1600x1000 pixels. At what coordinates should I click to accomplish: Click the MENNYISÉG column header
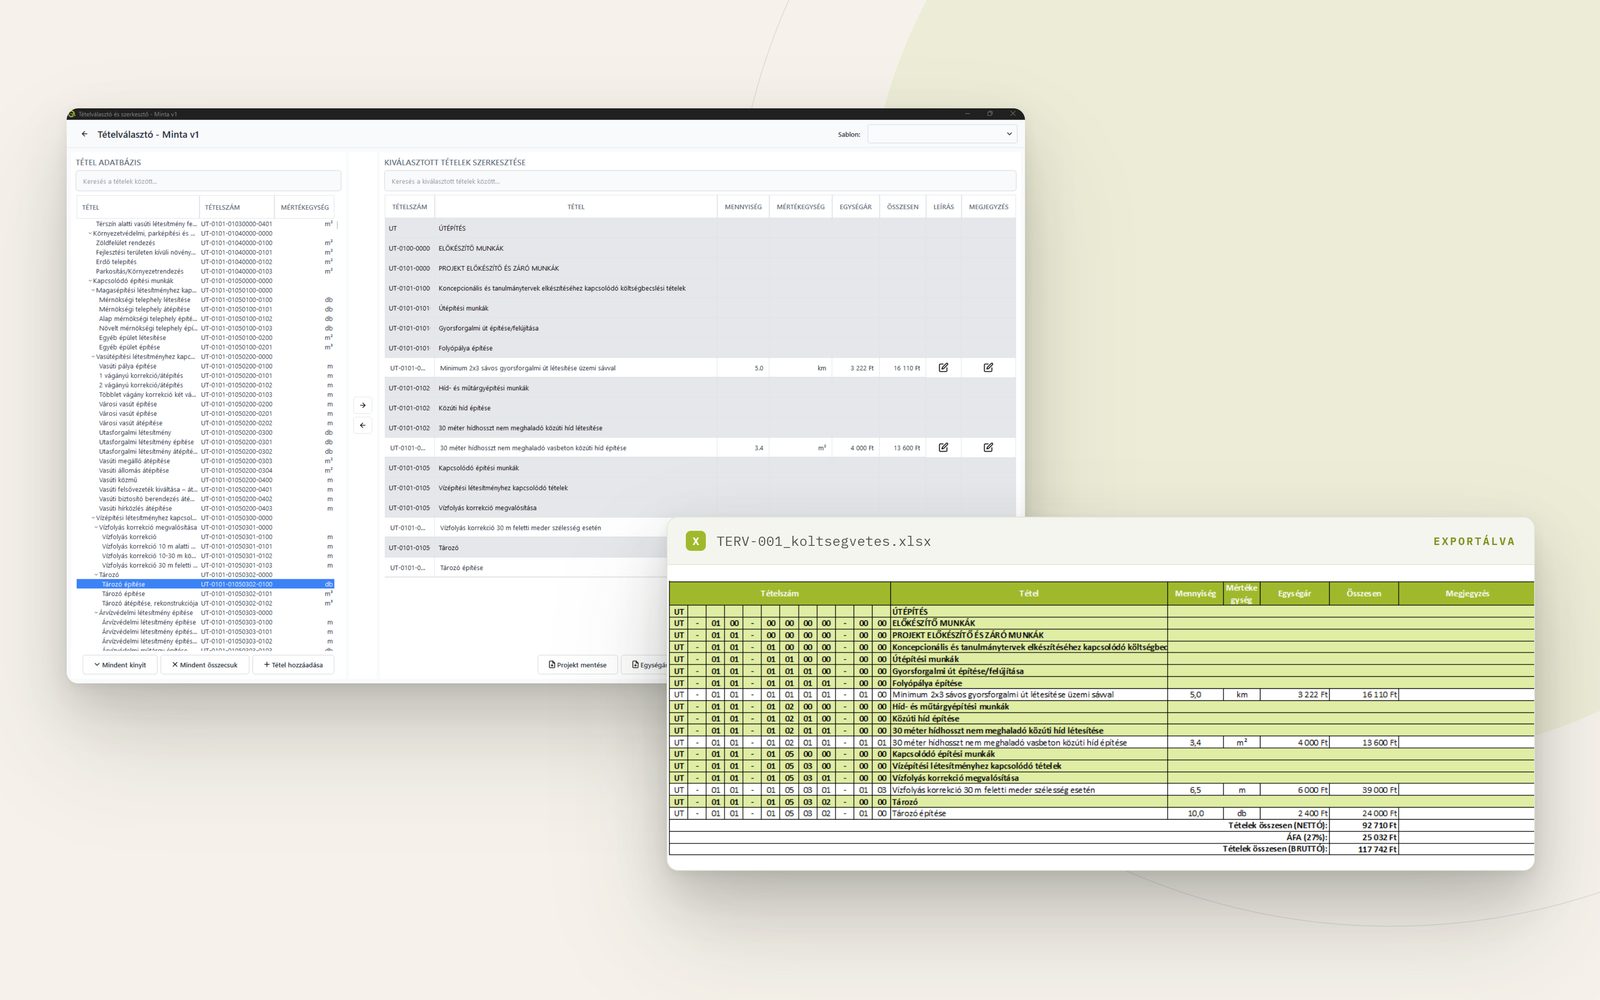tap(743, 207)
